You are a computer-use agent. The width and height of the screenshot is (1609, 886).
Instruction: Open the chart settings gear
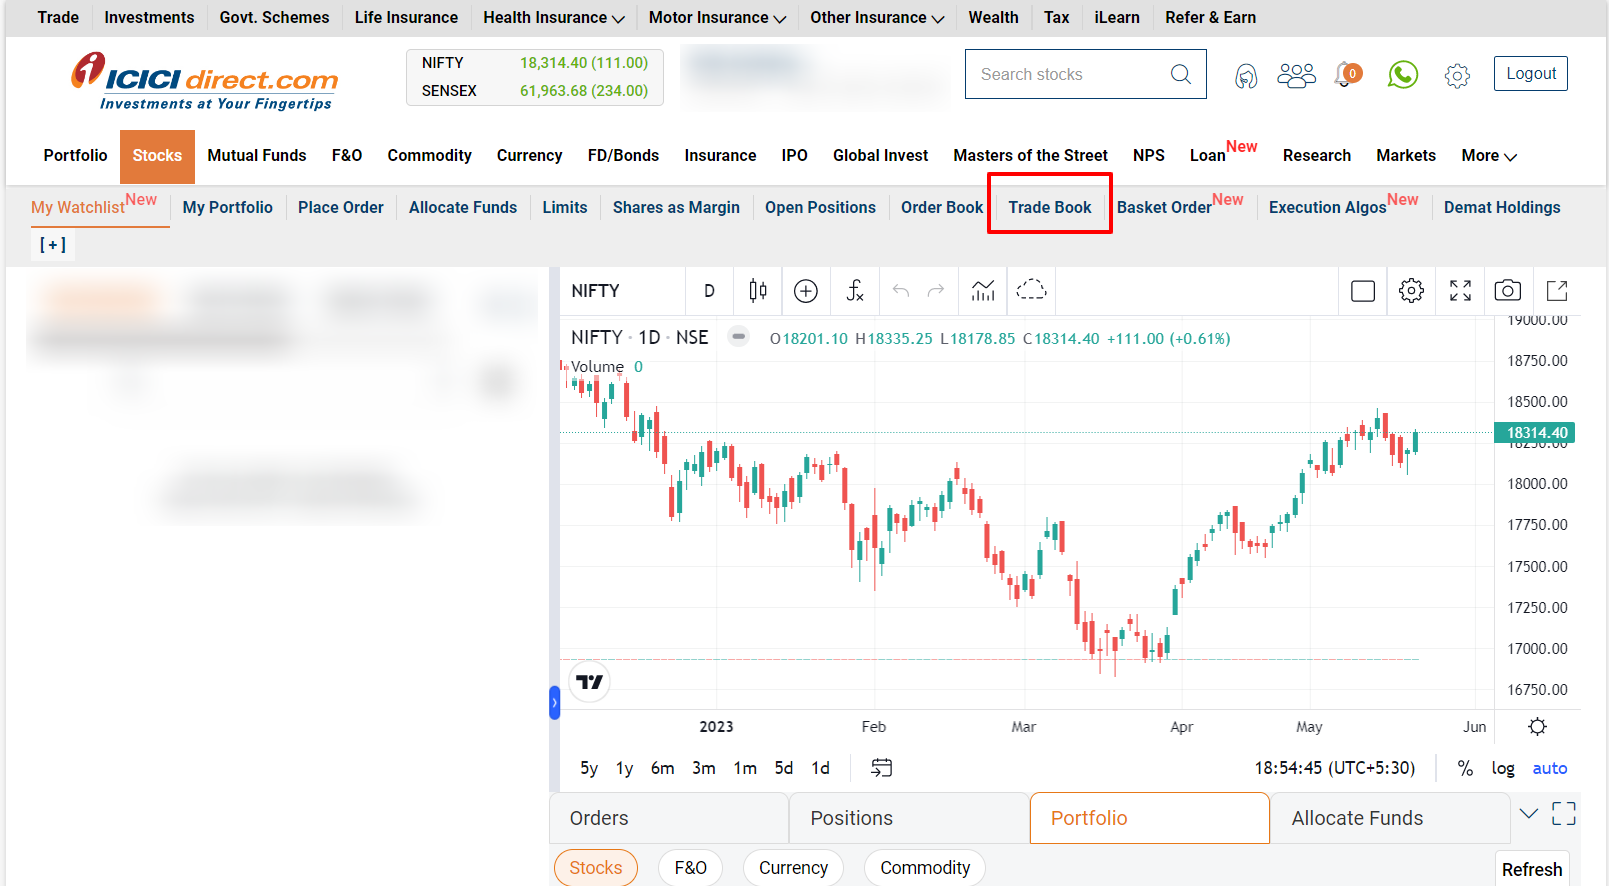tap(1411, 291)
